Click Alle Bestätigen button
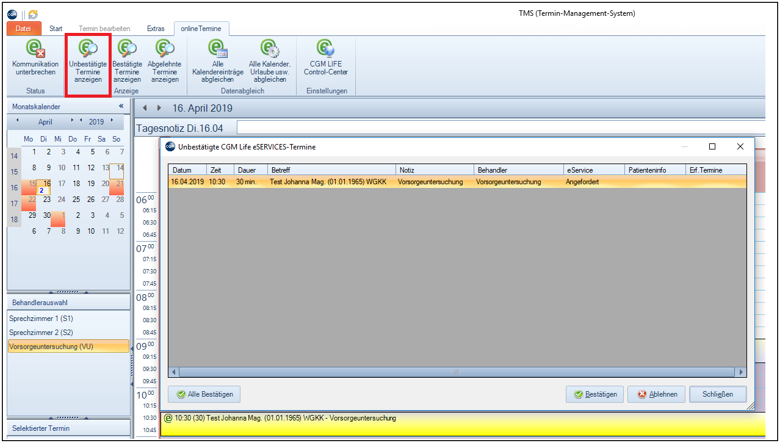This screenshot has height=443, width=780. coord(204,394)
